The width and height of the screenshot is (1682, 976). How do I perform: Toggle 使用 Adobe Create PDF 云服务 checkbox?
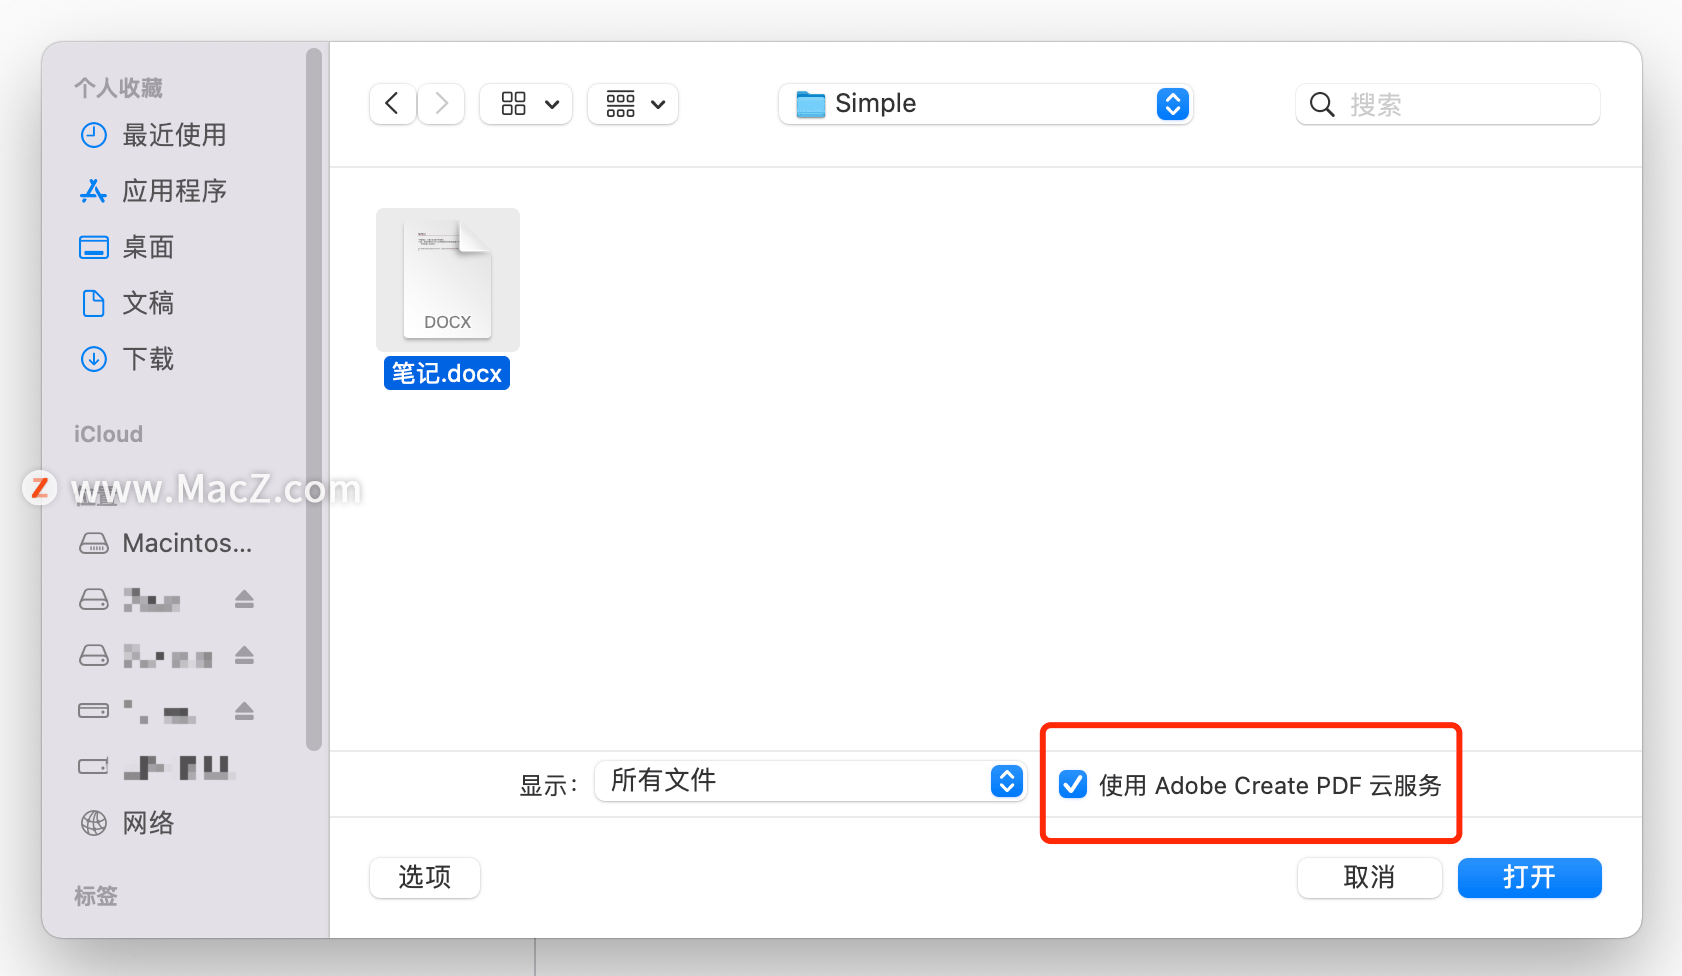[1073, 784]
